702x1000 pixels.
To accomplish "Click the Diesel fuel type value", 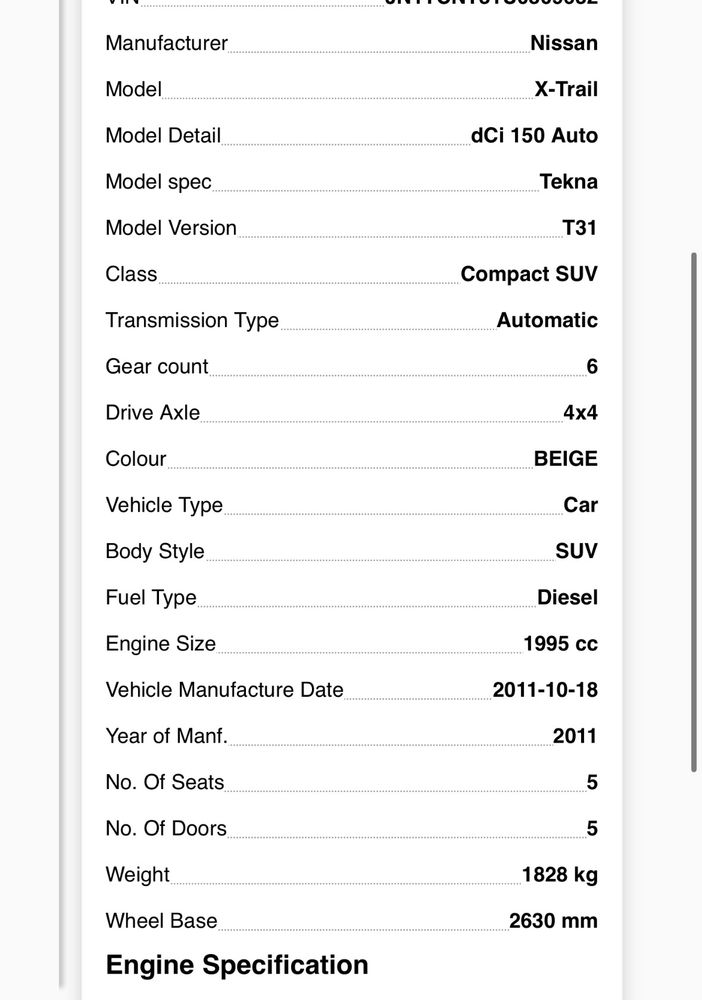I will [567, 597].
